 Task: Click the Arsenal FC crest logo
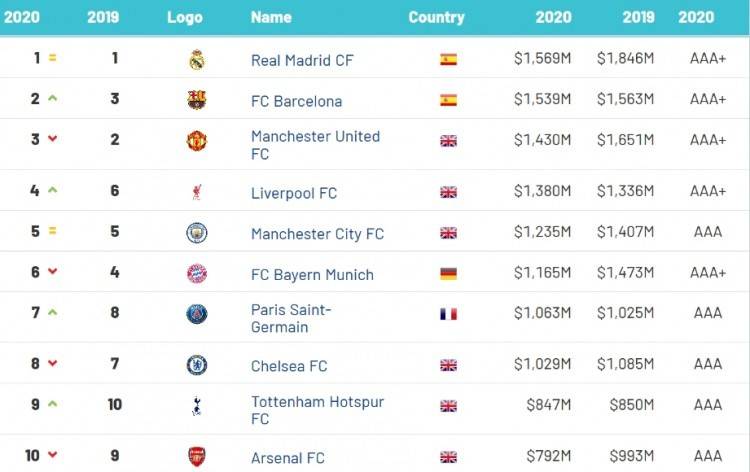[197, 457]
